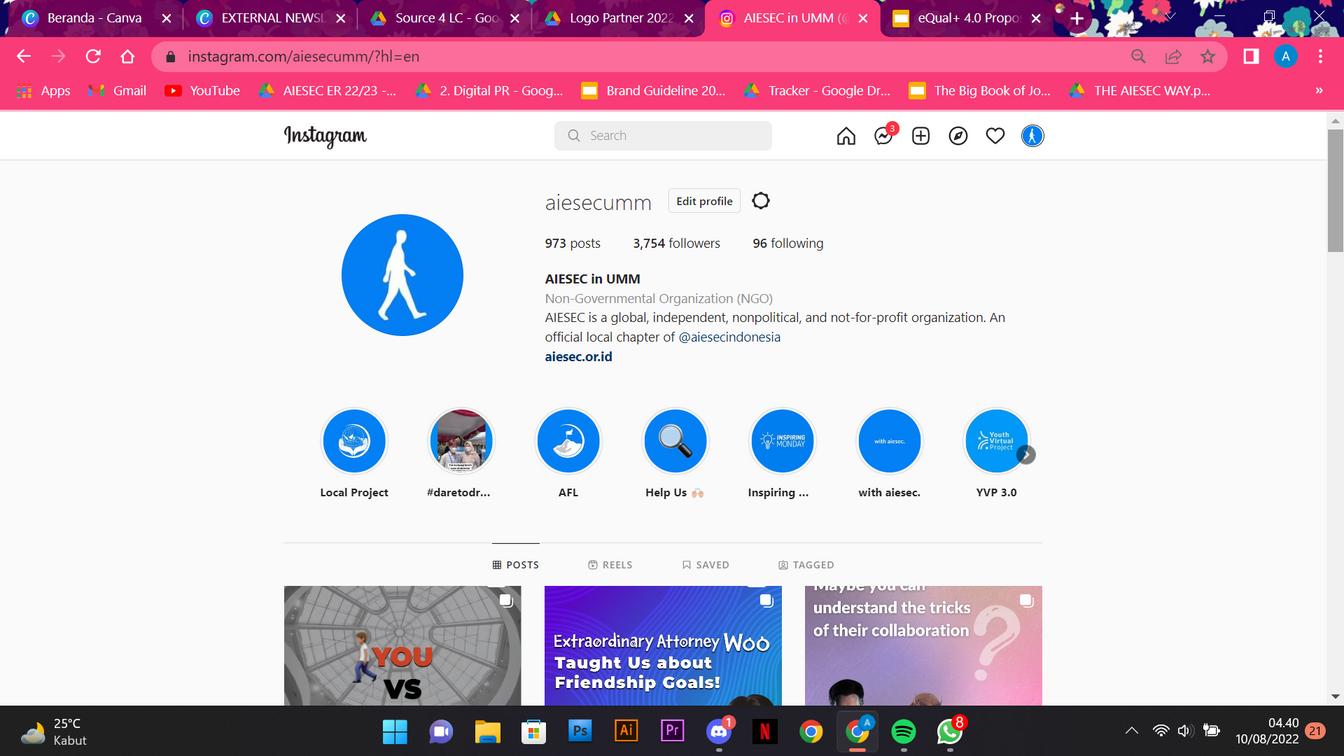
Task: Launch Illustrator from taskbar
Action: pyautogui.click(x=626, y=731)
